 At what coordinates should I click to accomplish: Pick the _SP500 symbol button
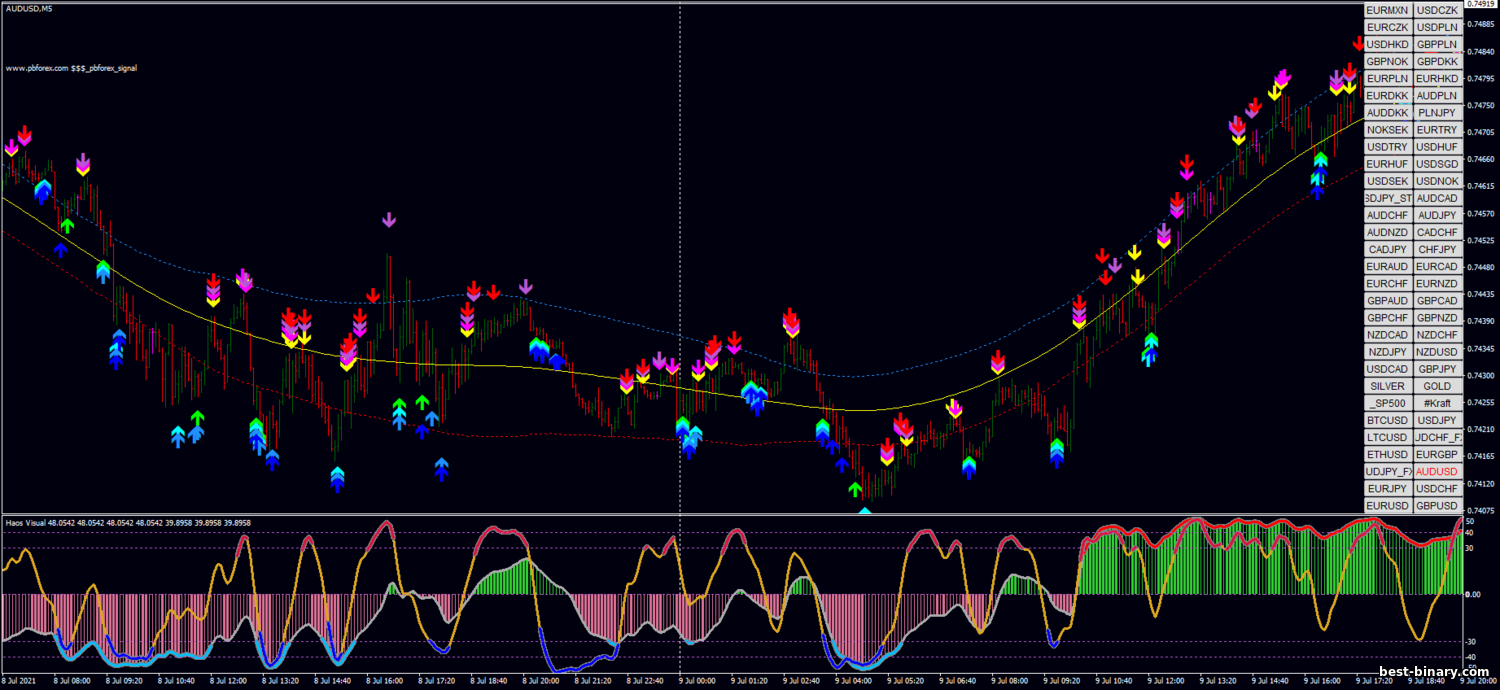pyautogui.click(x=1387, y=403)
